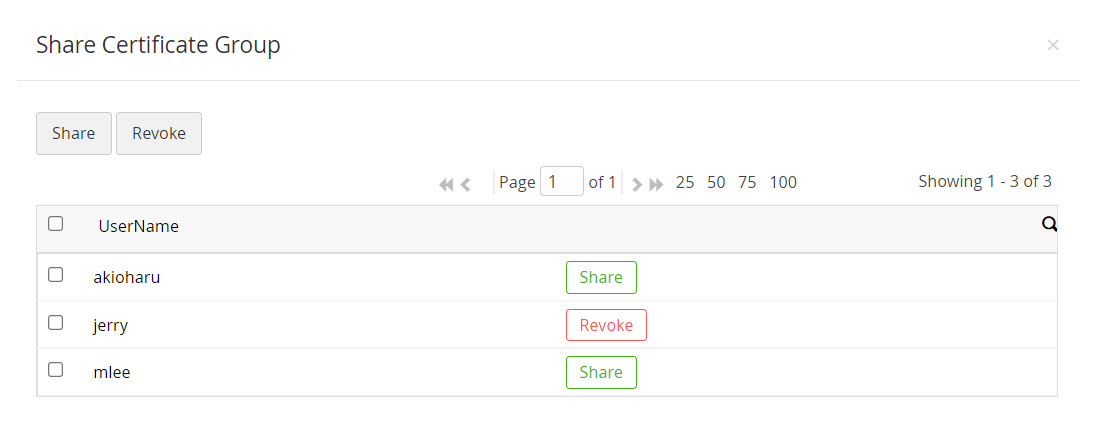This screenshot has height=431, width=1113.
Task: Select the checkbox next to jerry
Action: point(56,323)
